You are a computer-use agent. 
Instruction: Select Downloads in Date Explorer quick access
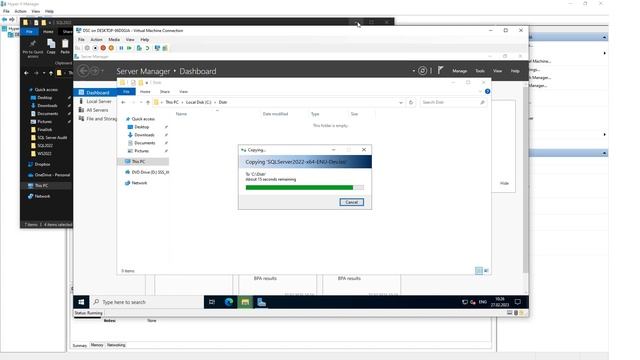coord(144,135)
